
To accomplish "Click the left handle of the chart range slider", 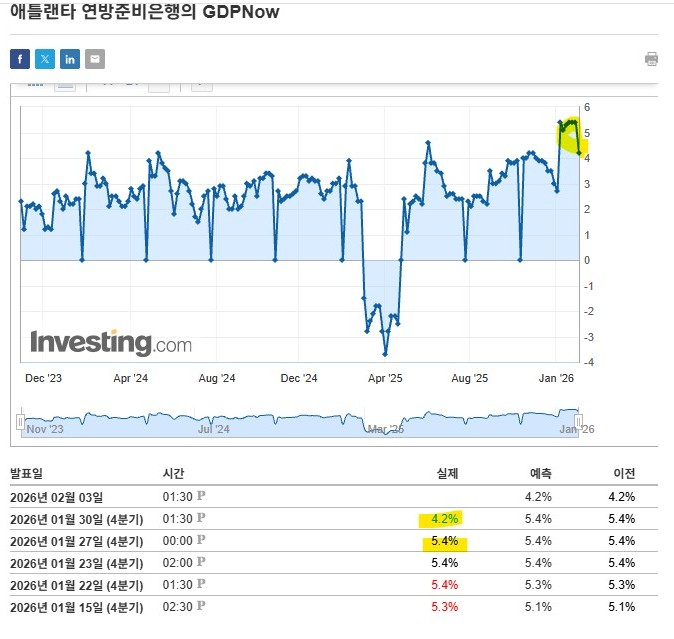I will coord(19,420).
